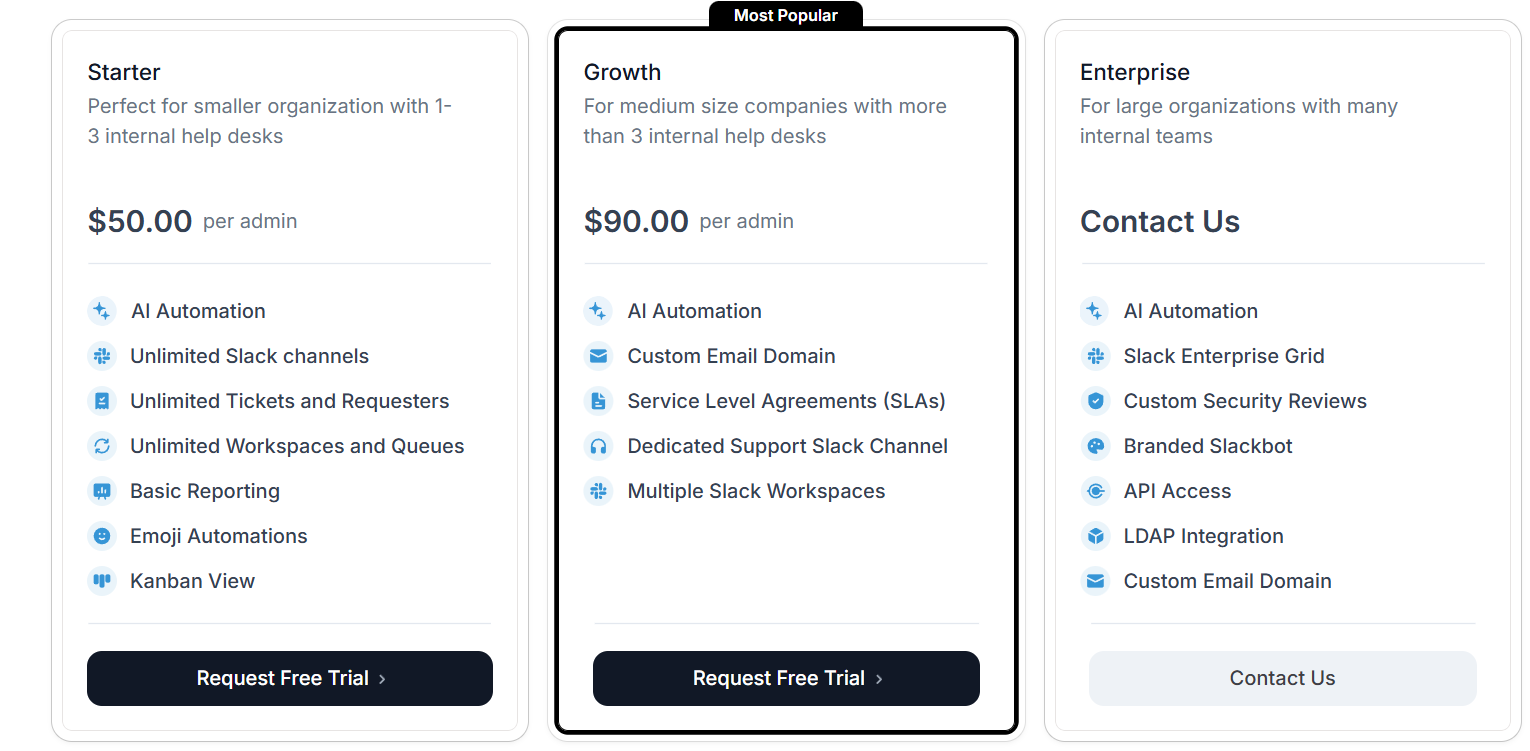
Task: Click the shield icon next to Custom Security Reviews
Action: point(1096,401)
